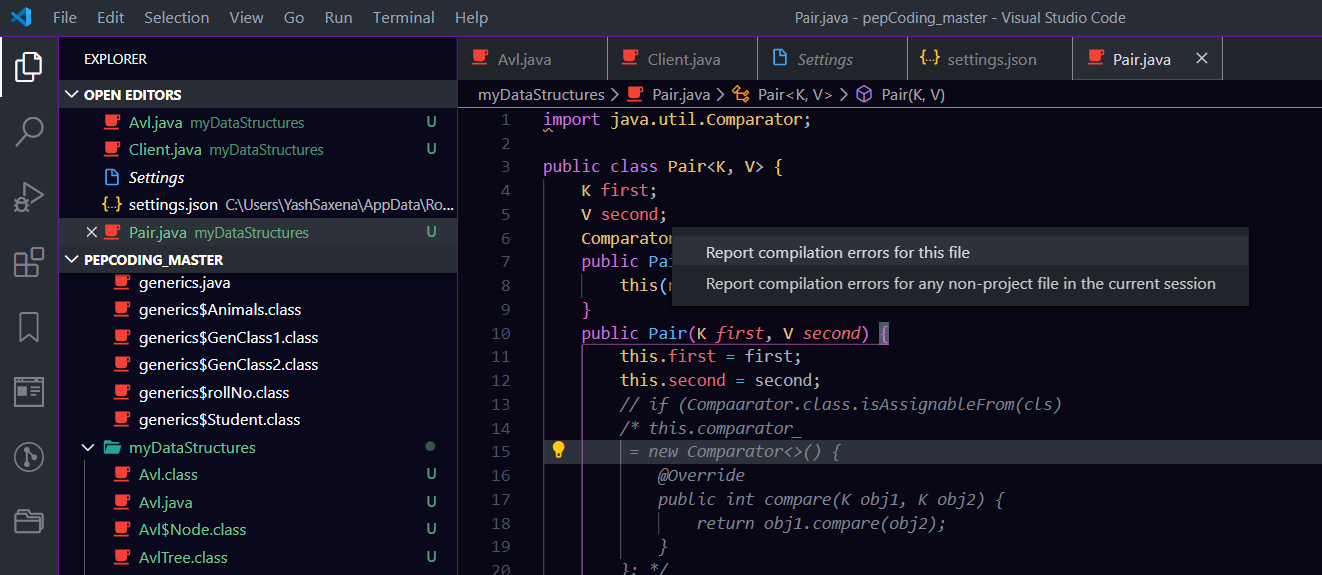Click Pair(K, V) constructor in the breadcrumb

click(x=912, y=94)
